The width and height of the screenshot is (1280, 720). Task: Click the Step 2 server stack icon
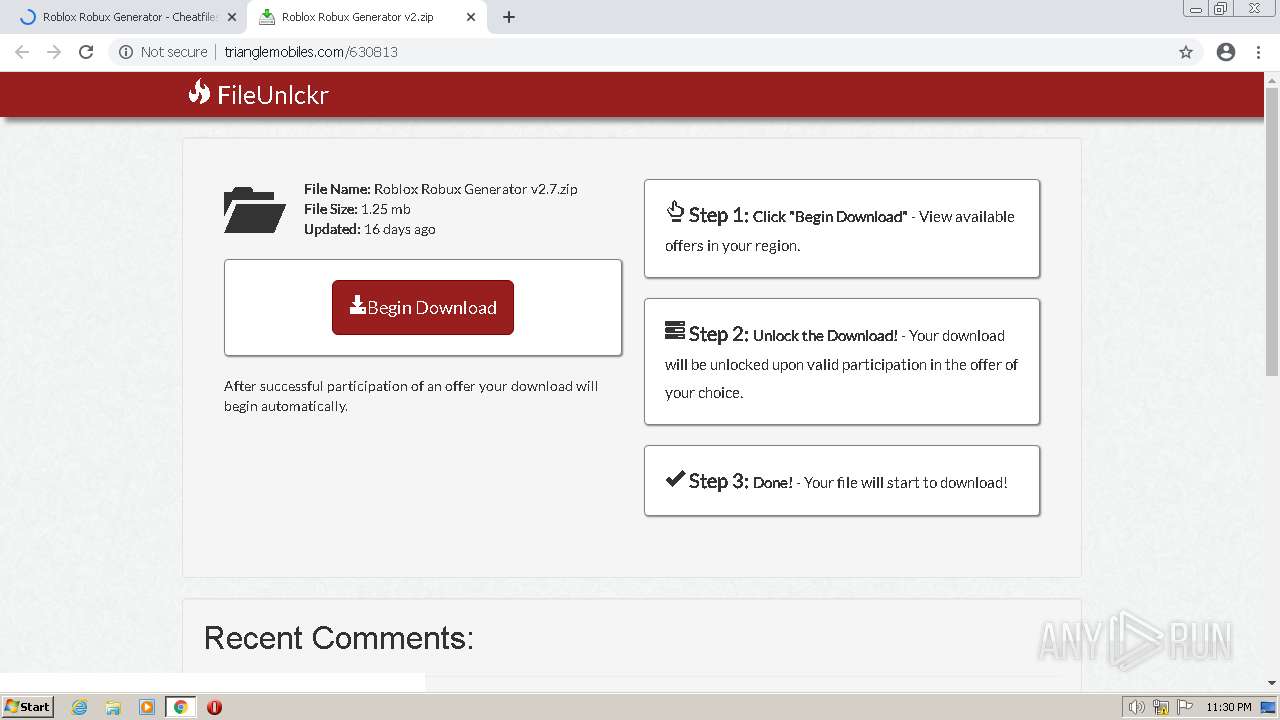pyautogui.click(x=675, y=330)
